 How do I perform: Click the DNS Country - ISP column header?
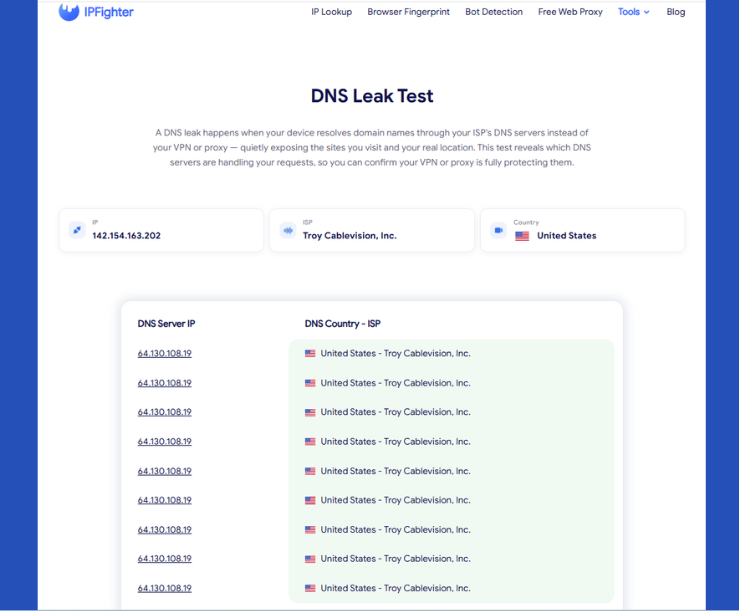pyautogui.click(x=343, y=323)
